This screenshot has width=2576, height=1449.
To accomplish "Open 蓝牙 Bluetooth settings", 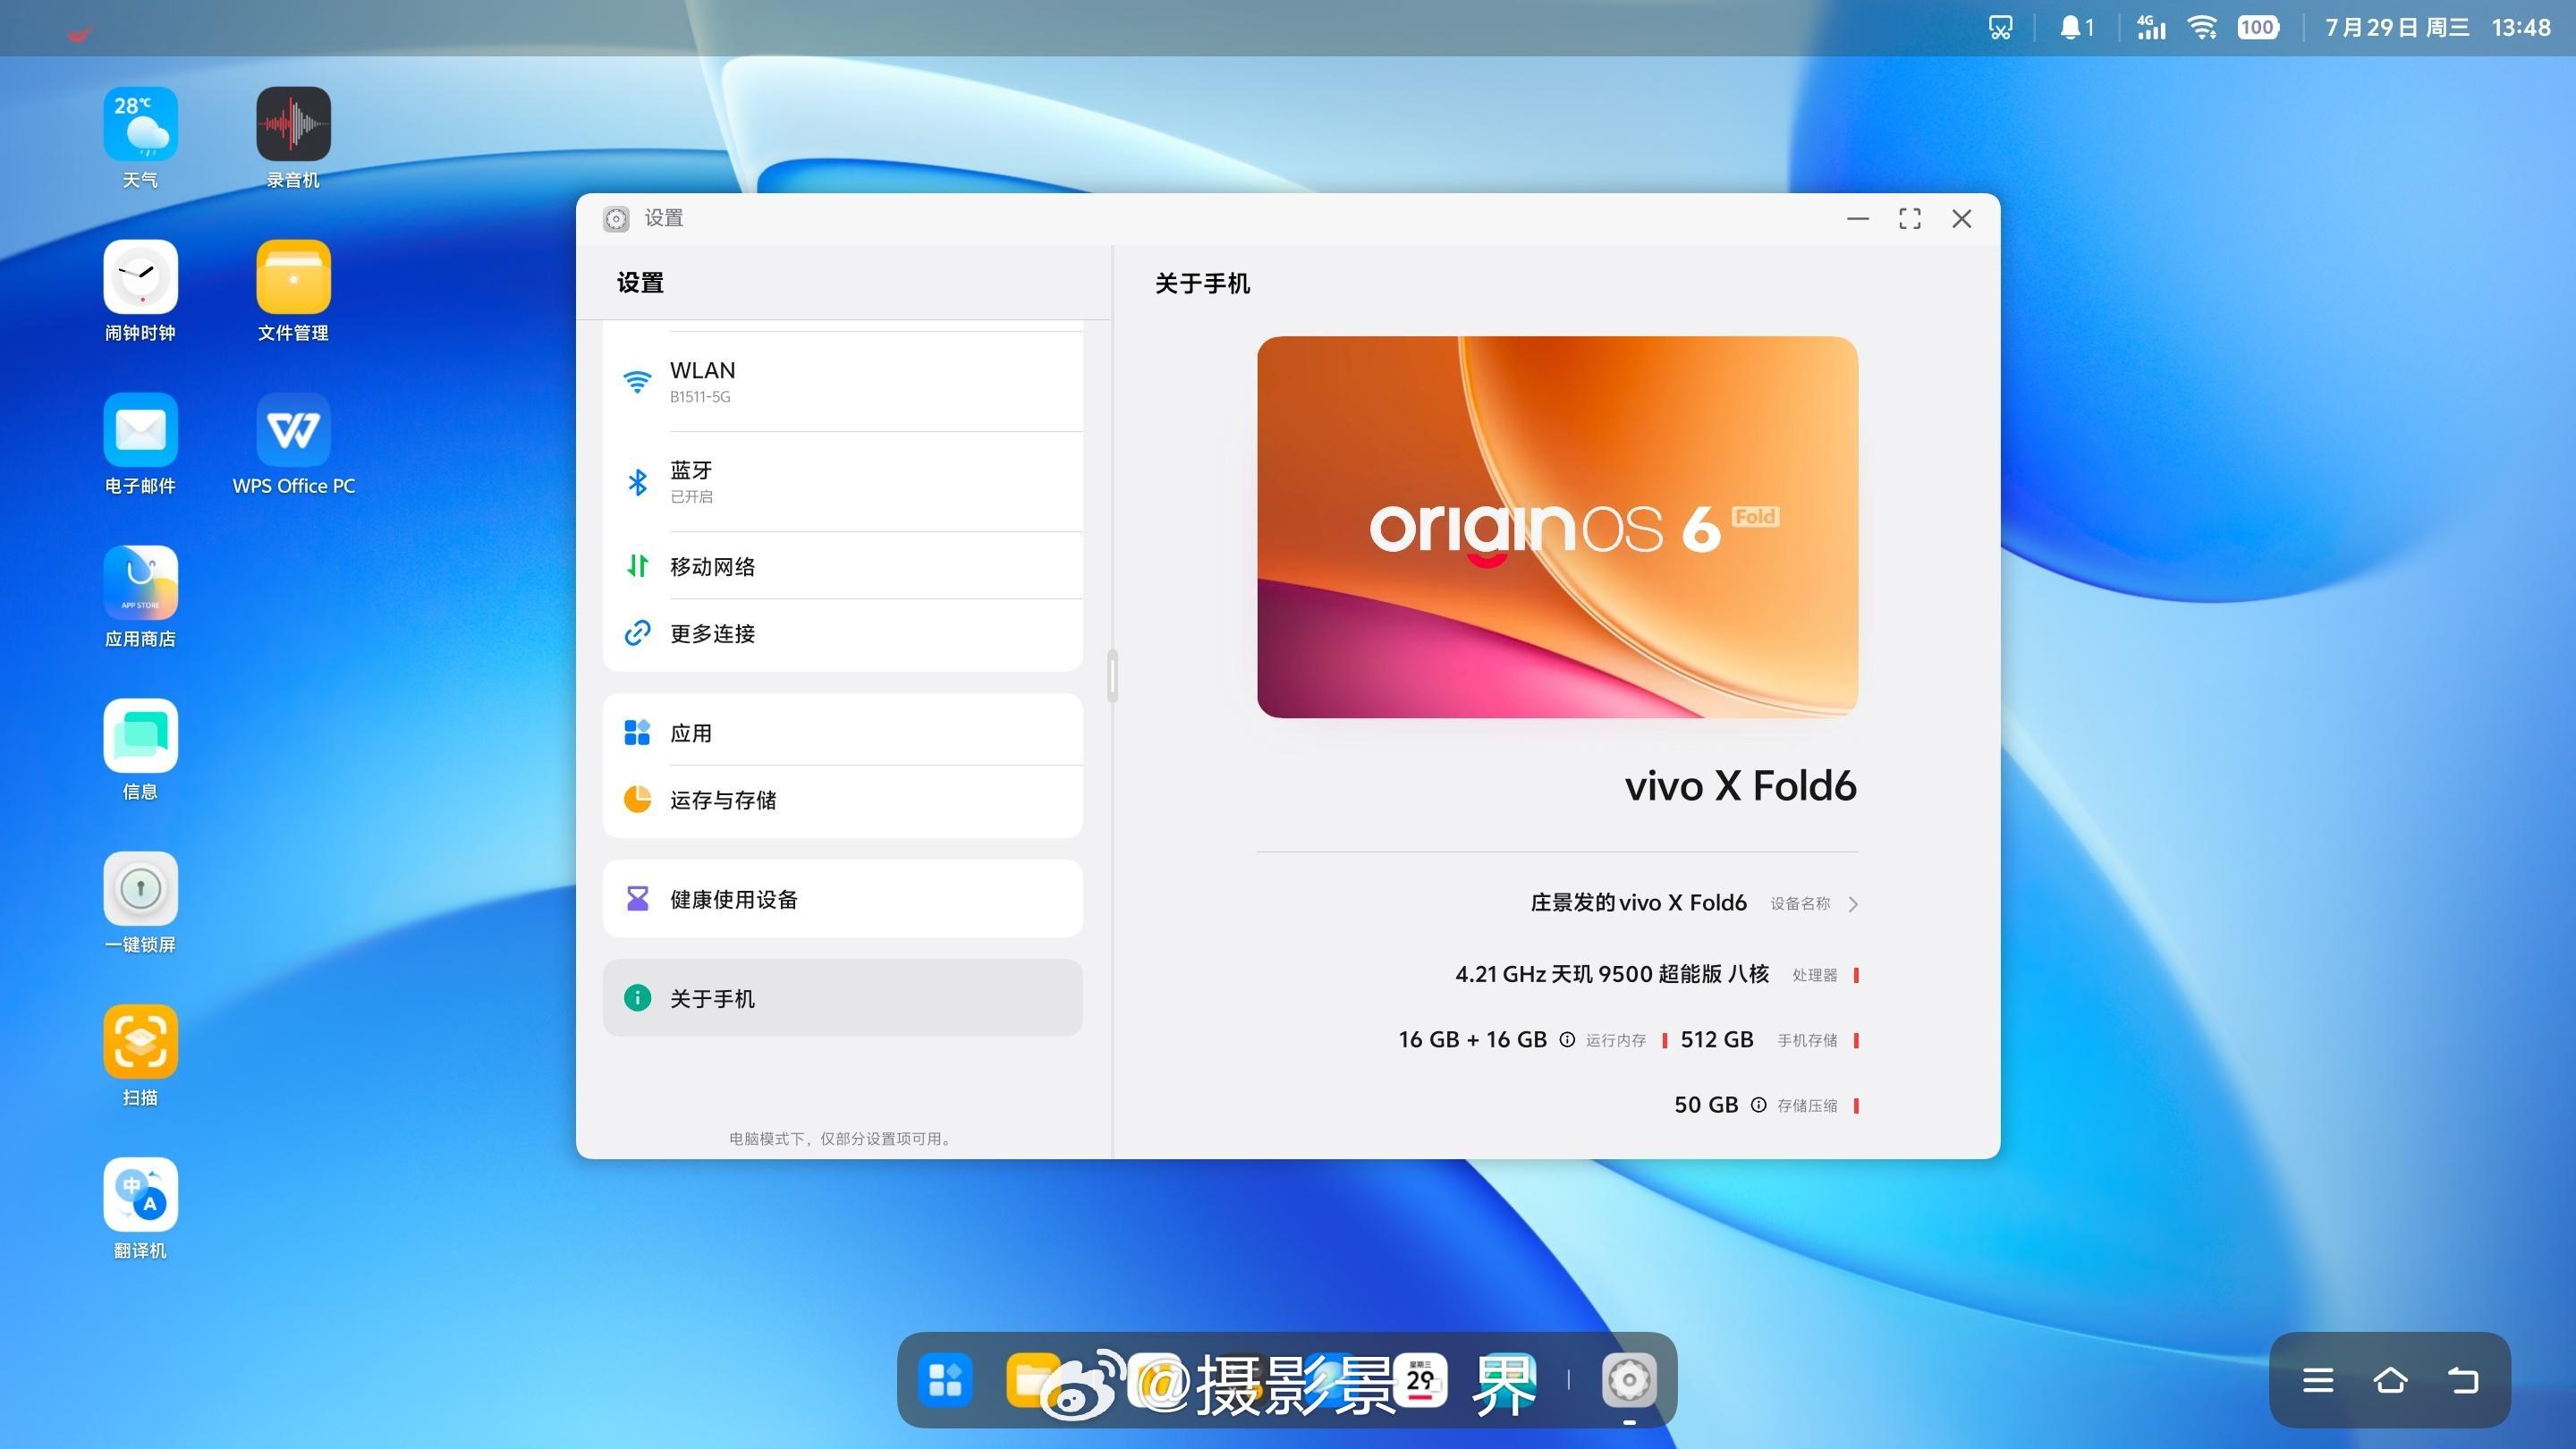I will [x=843, y=482].
